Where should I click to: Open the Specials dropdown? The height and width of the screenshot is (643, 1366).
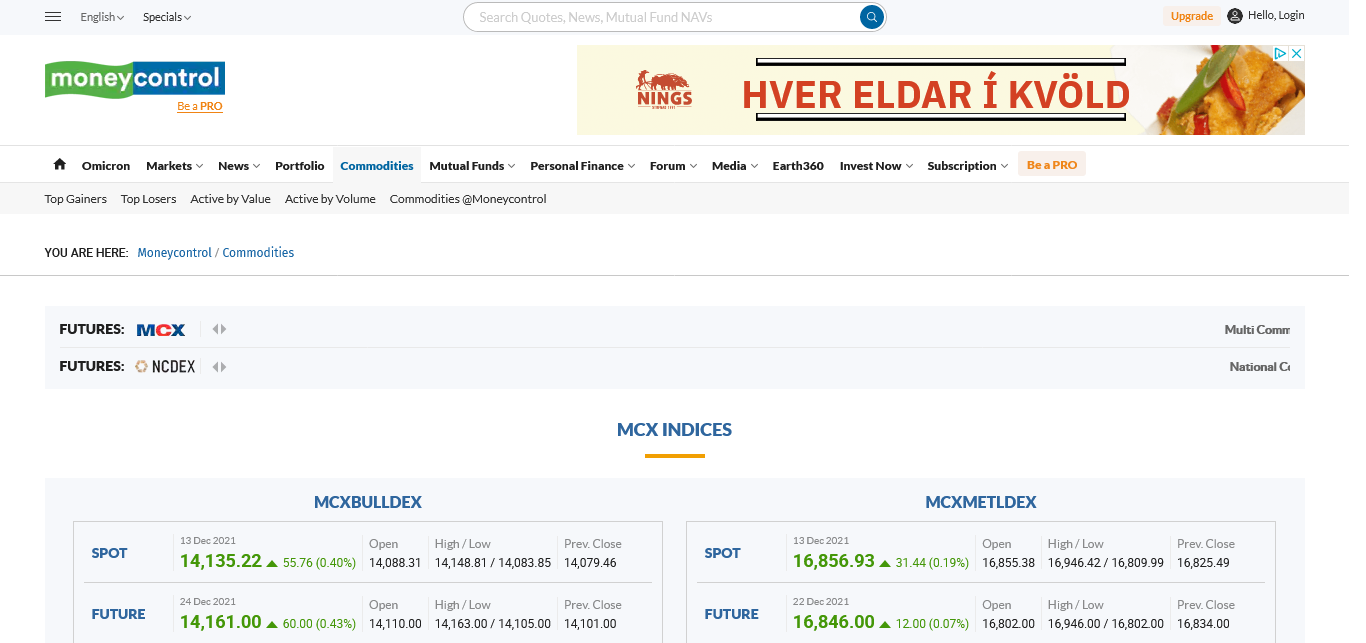[x=166, y=17]
